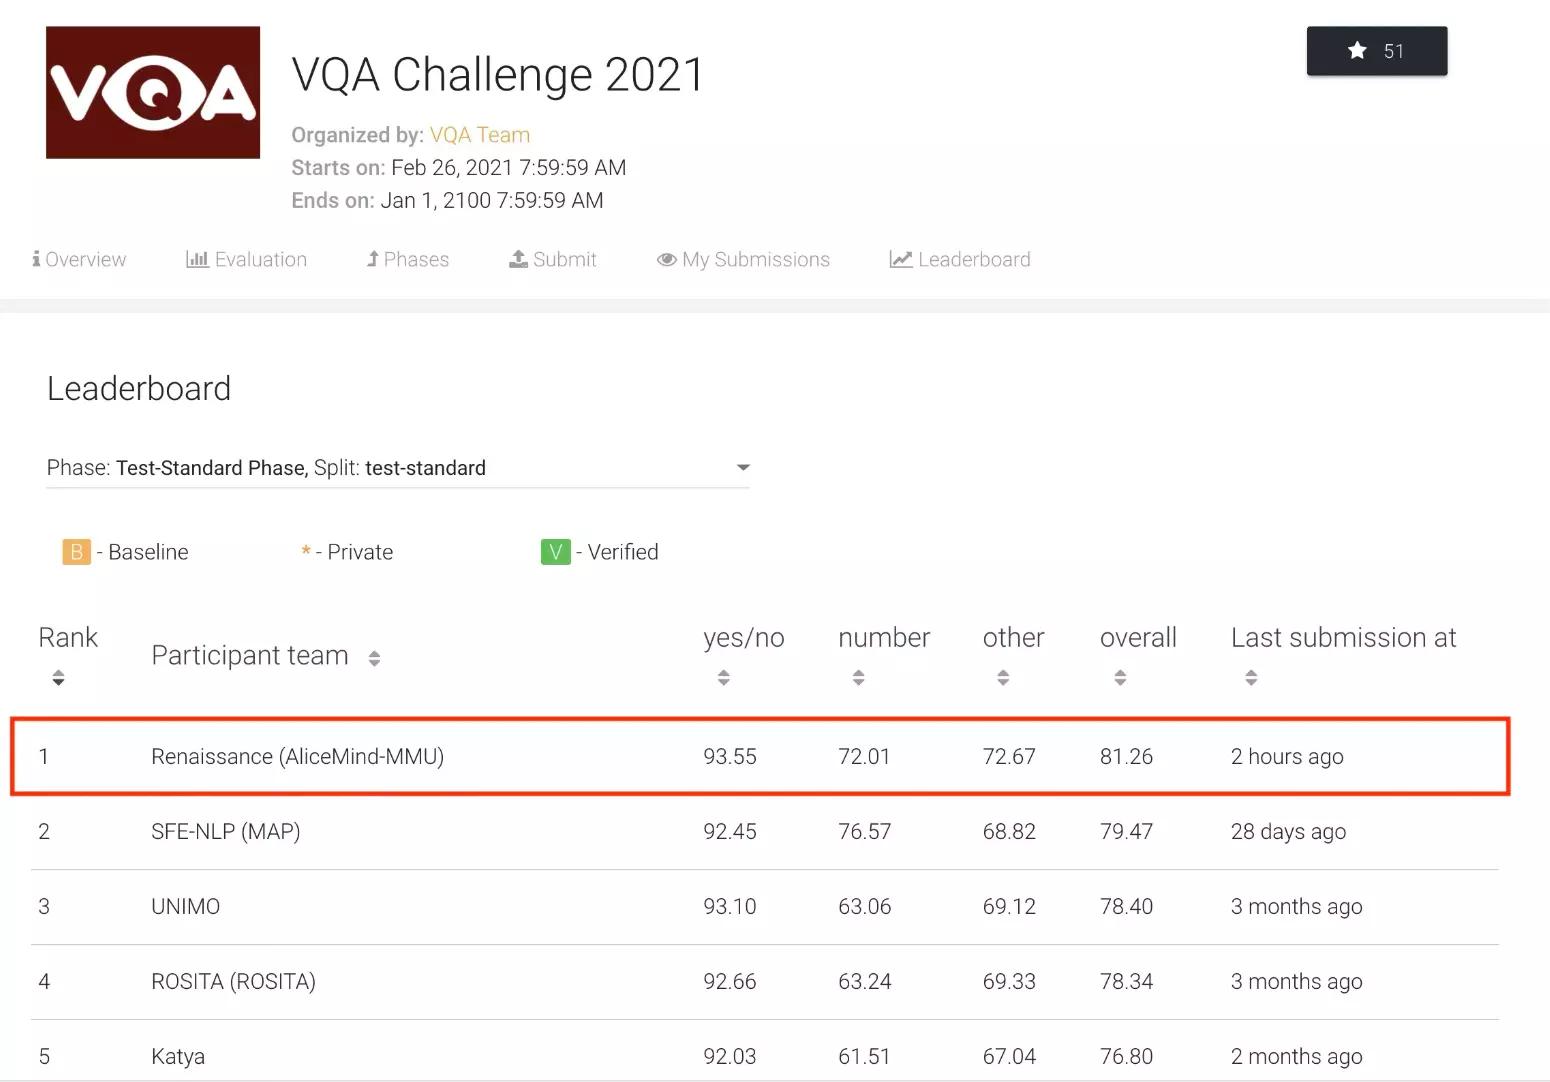1550x1082 pixels.
Task: Sort by overall score arrows
Action: pos(1120,678)
